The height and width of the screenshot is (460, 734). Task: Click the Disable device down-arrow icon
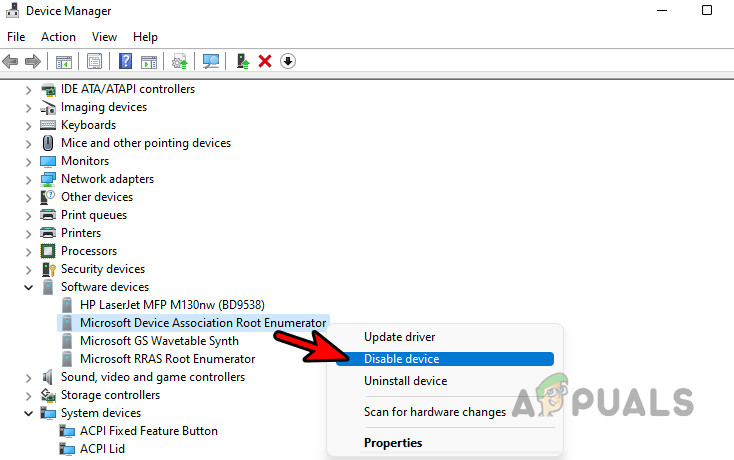point(288,61)
